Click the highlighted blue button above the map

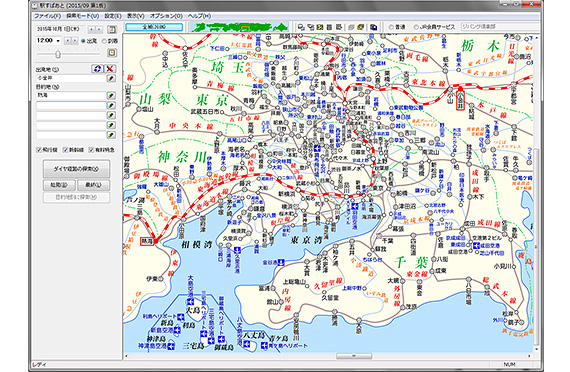pyautogui.click(x=154, y=27)
